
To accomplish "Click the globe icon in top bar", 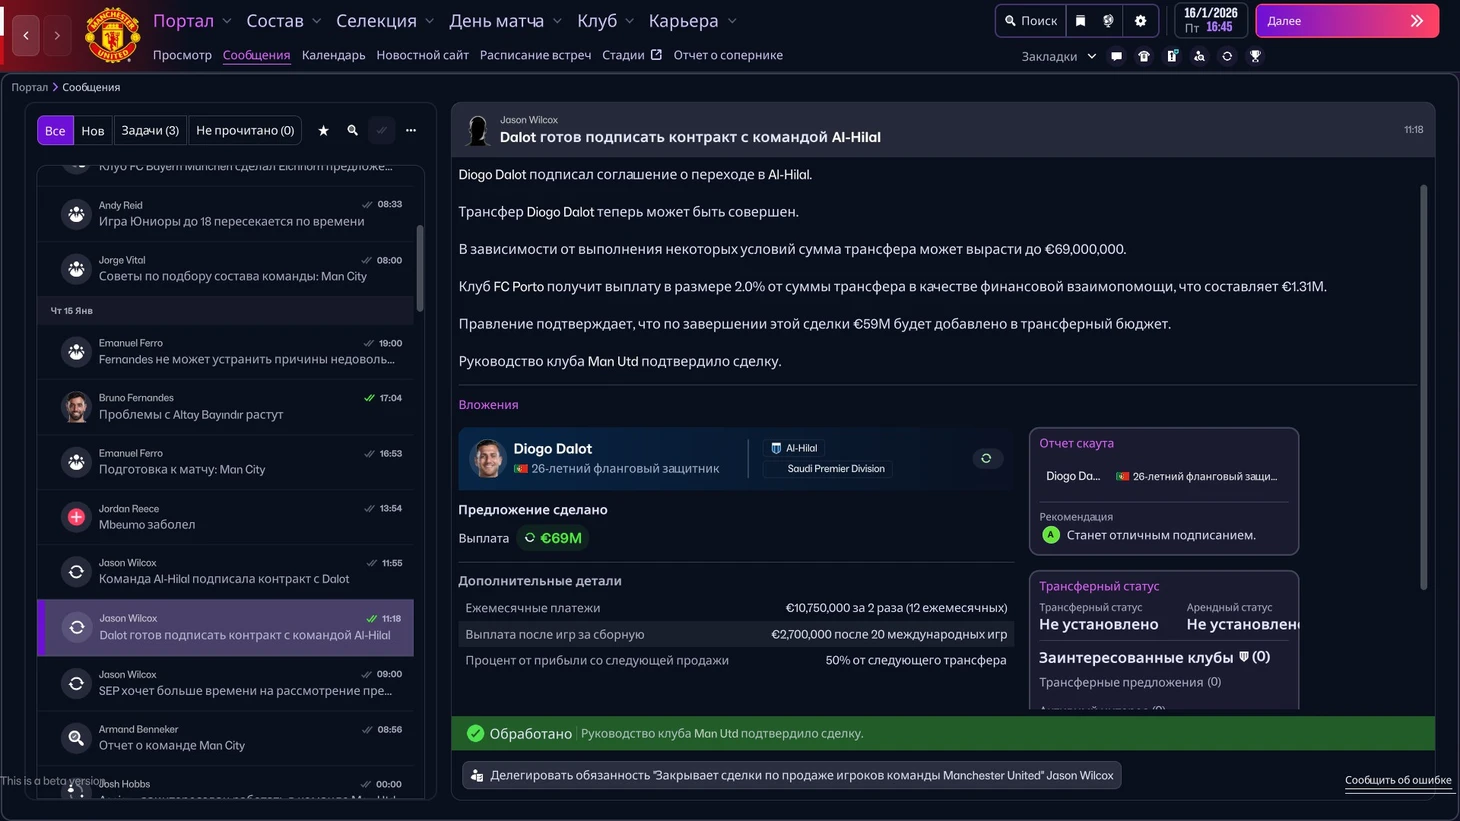I will click(x=1108, y=21).
